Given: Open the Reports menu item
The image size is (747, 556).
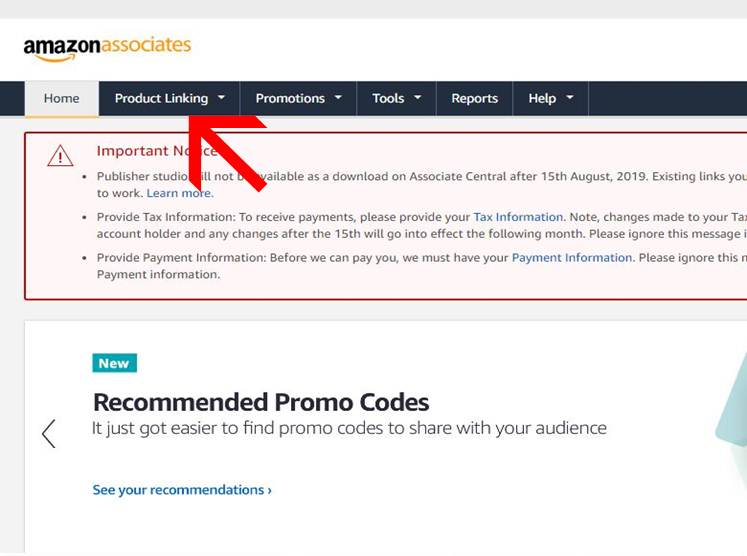Looking at the screenshot, I should click(474, 98).
